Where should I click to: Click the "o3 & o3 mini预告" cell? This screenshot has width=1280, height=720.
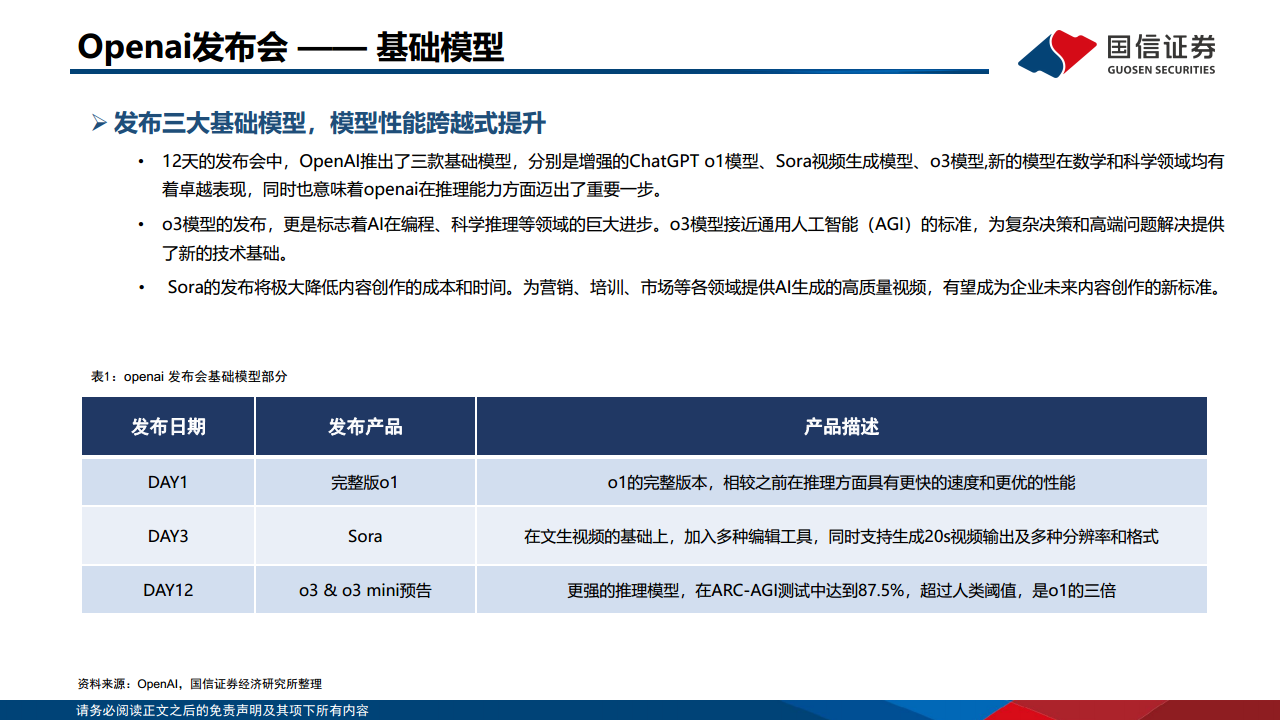pos(365,590)
